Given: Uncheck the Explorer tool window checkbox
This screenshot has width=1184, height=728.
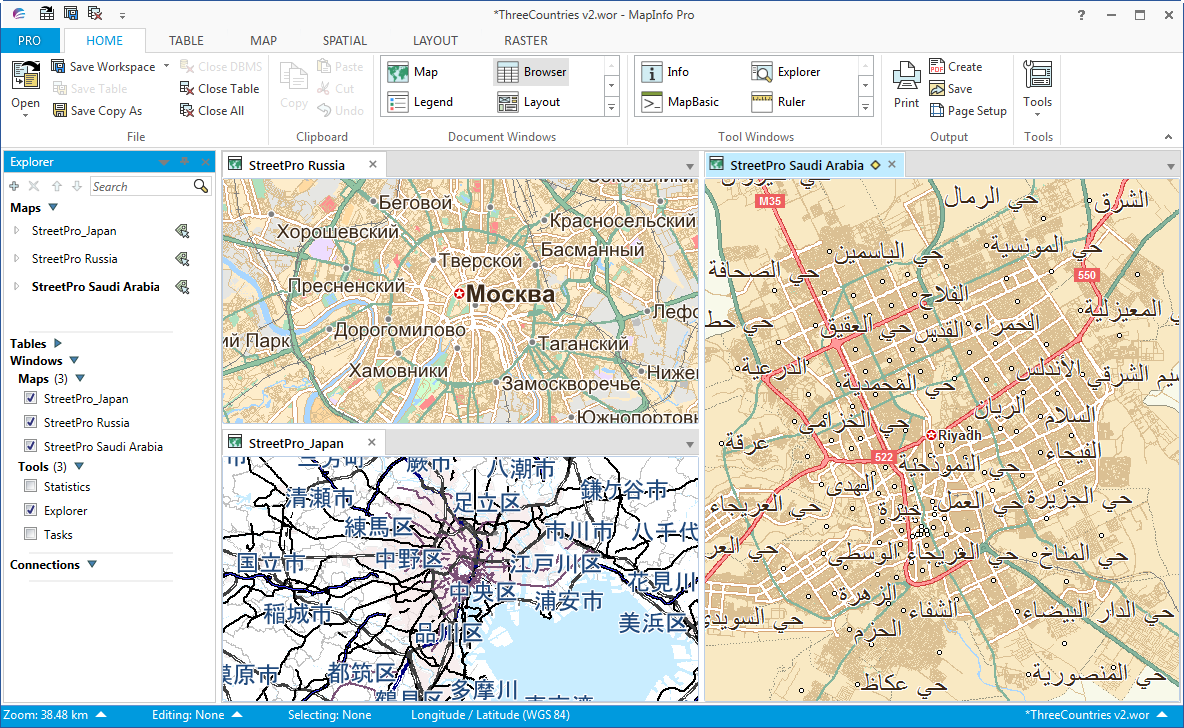Looking at the screenshot, I should point(30,510).
